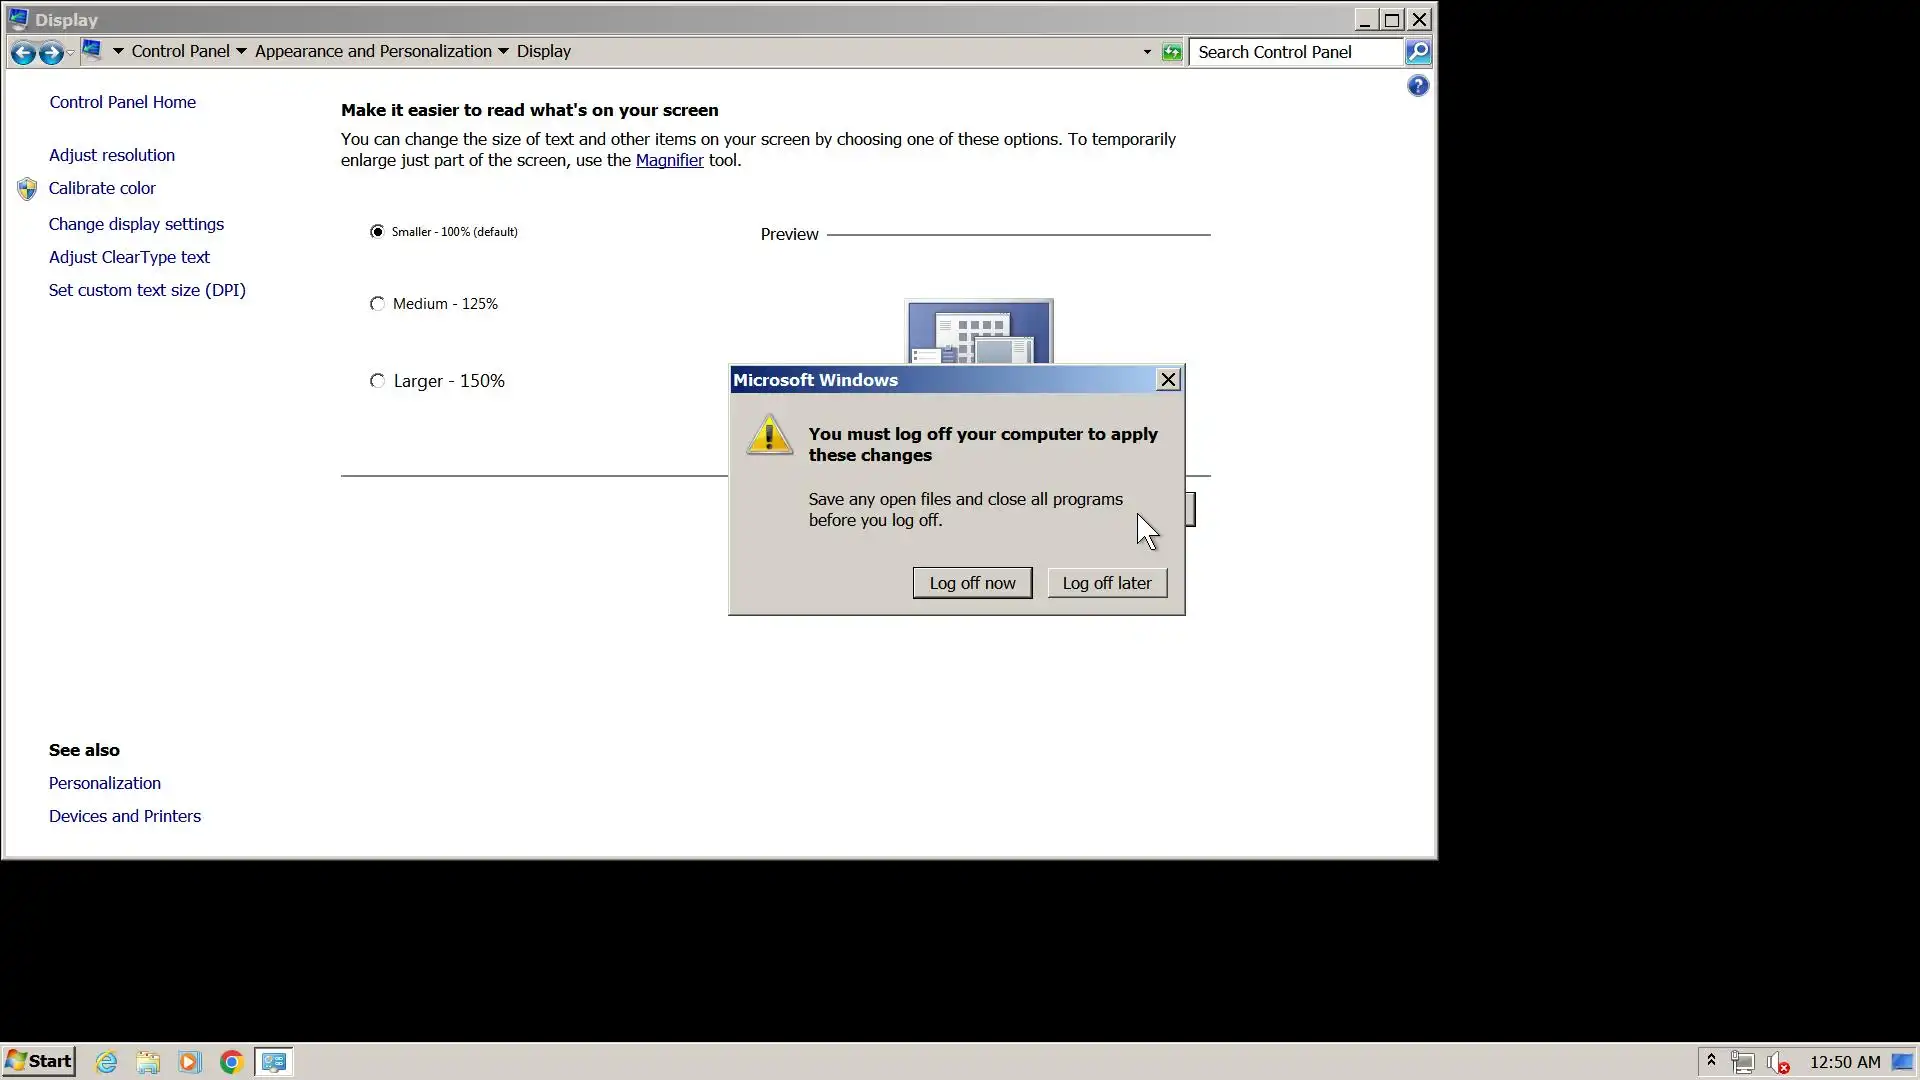1920x1080 pixels.
Task: Click the Search Control Panel field
Action: [1295, 52]
